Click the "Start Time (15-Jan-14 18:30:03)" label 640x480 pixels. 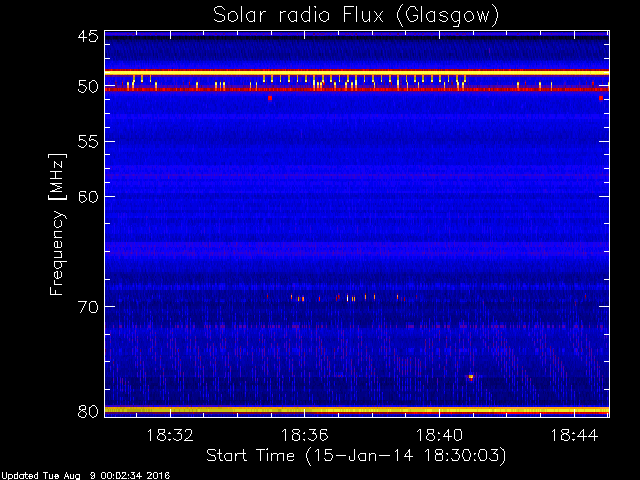[x=356, y=455]
